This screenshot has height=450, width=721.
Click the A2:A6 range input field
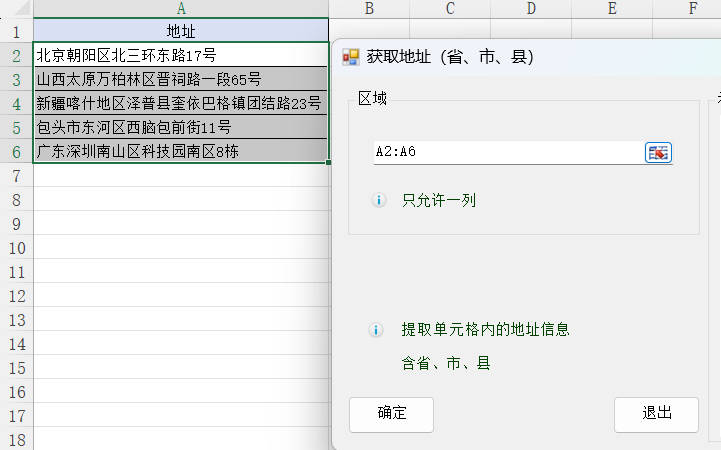click(x=508, y=152)
